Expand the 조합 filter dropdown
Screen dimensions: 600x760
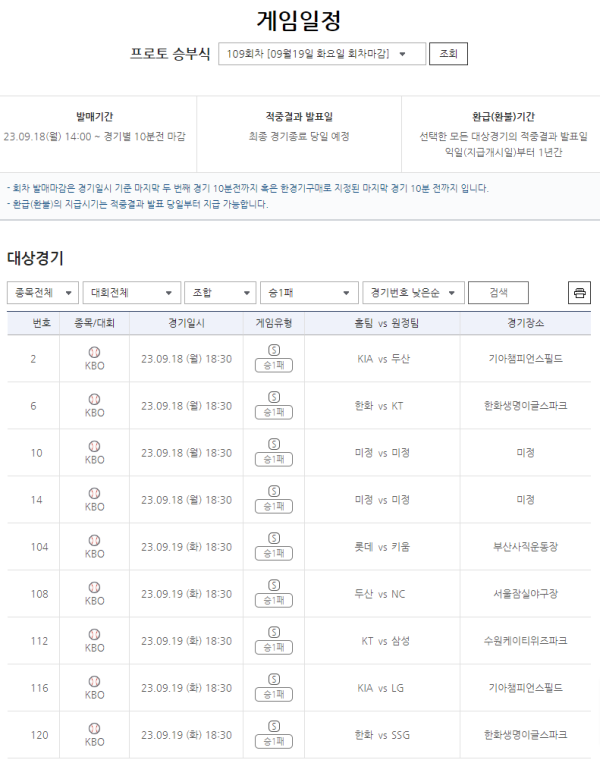(220, 293)
